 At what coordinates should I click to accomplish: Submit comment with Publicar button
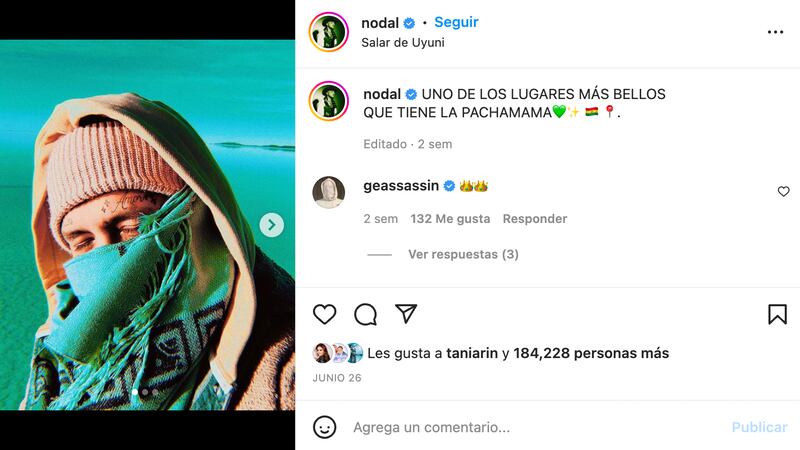pyautogui.click(x=759, y=427)
